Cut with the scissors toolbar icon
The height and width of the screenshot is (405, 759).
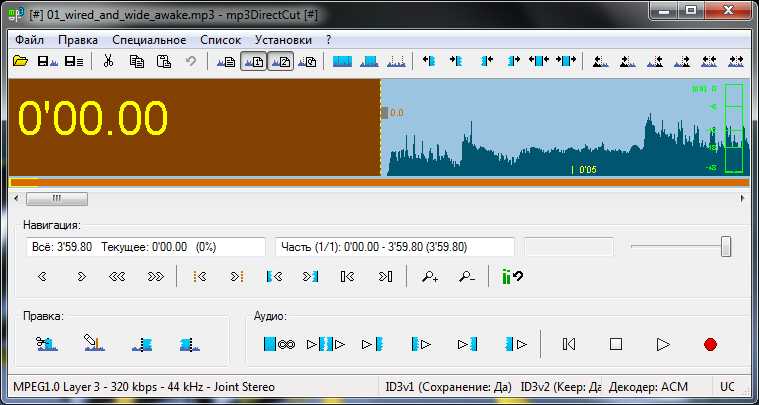tap(108, 61)
